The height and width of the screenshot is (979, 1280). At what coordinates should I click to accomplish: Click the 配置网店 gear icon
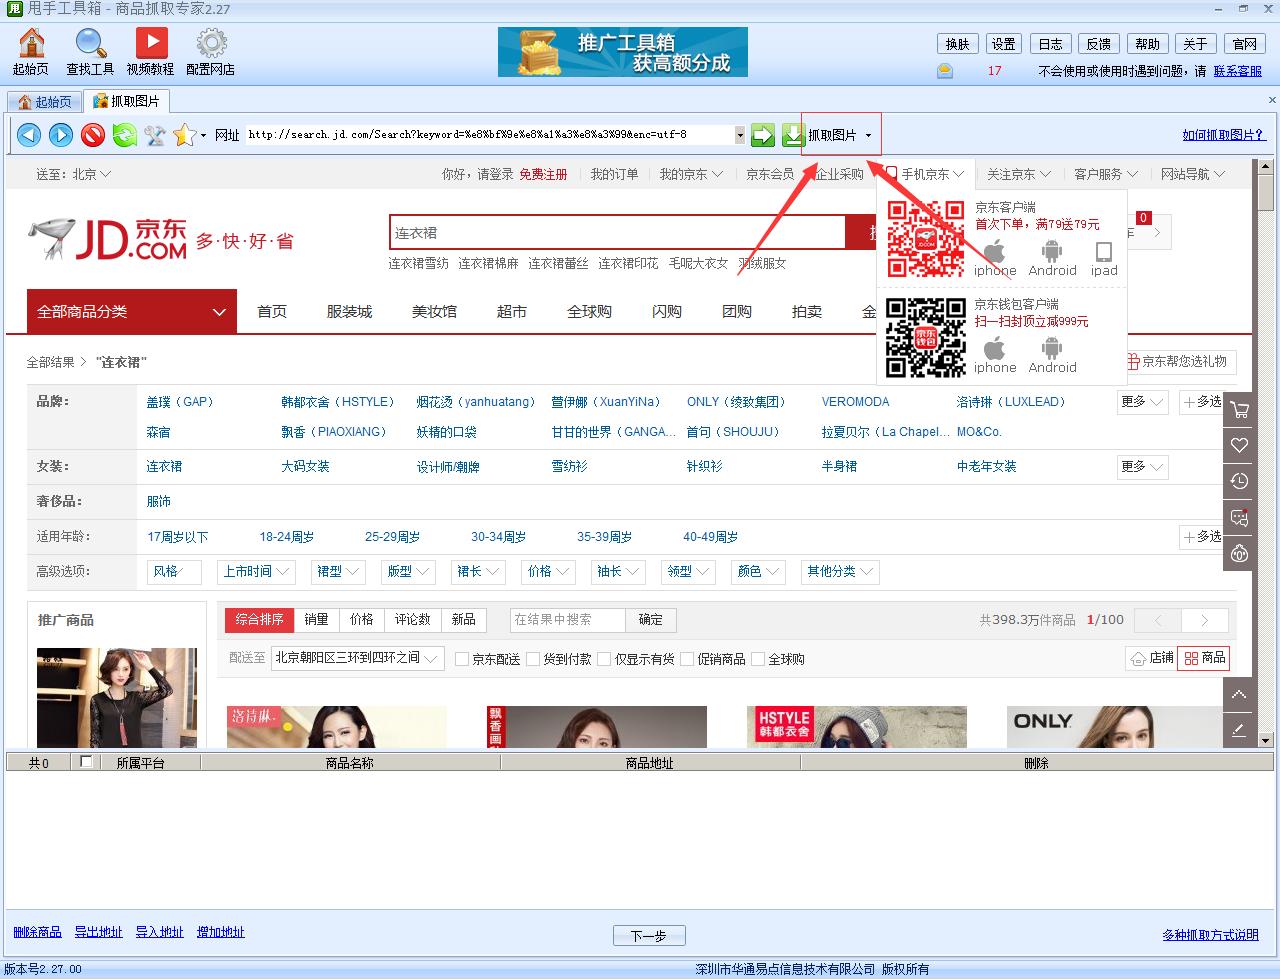pyautogui.click(x=211, y=44)
